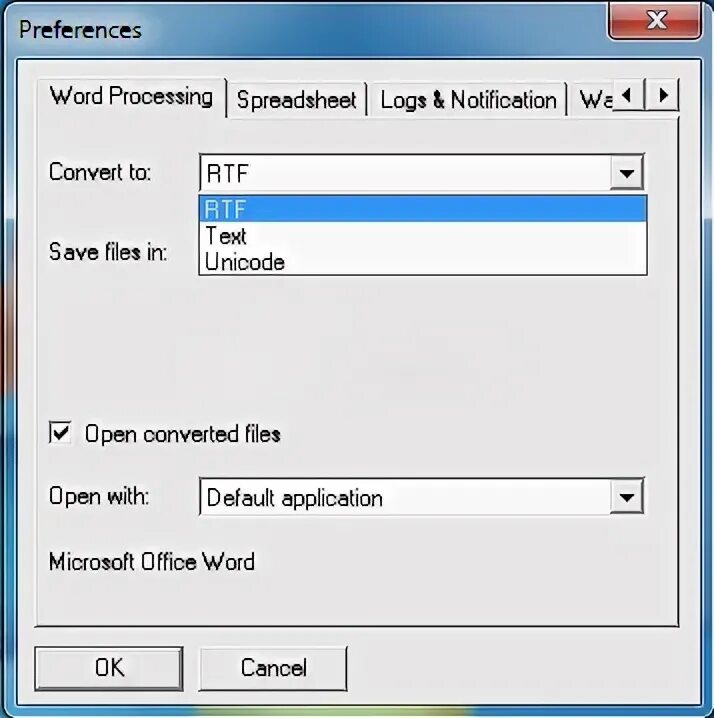714x718 pixels.
Task: Pick Unicode in the Convert to list
Action: pos(423,262)
